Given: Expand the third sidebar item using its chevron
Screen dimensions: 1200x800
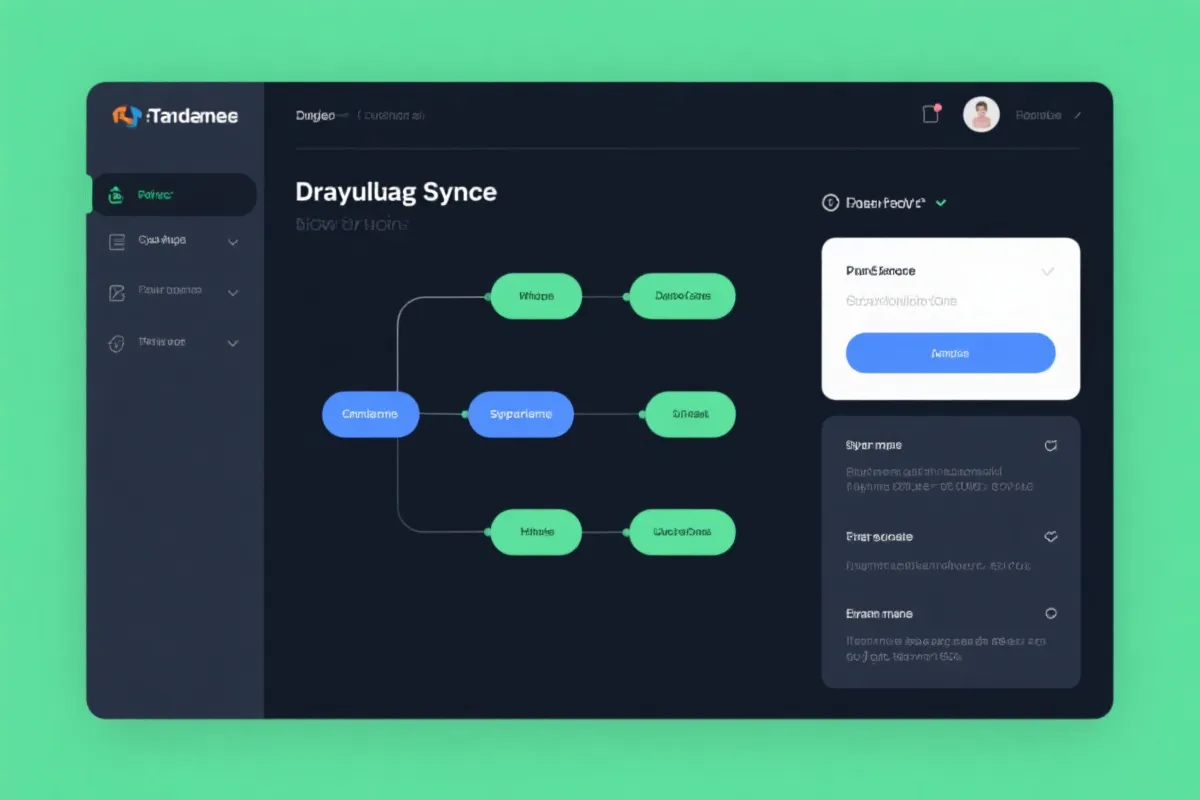Looking at the screenshot, I should tap(233, 293).
